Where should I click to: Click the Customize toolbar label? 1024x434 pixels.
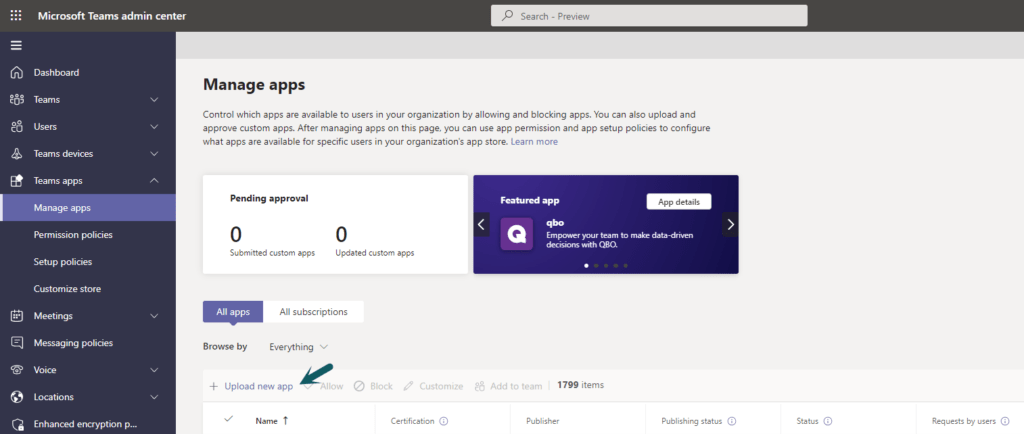pos(441,386)
